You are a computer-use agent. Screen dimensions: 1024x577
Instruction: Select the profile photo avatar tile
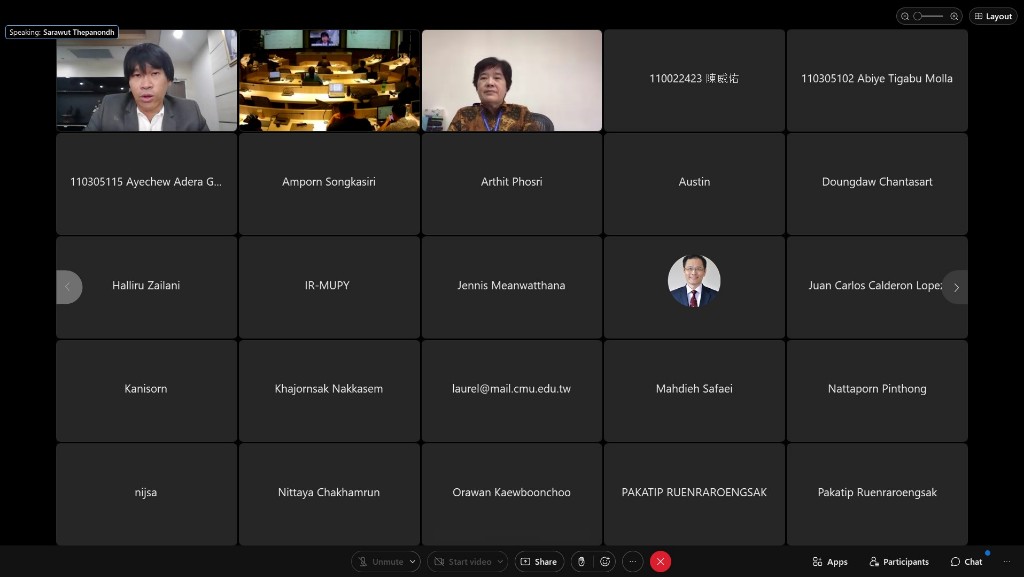[694, 287]
